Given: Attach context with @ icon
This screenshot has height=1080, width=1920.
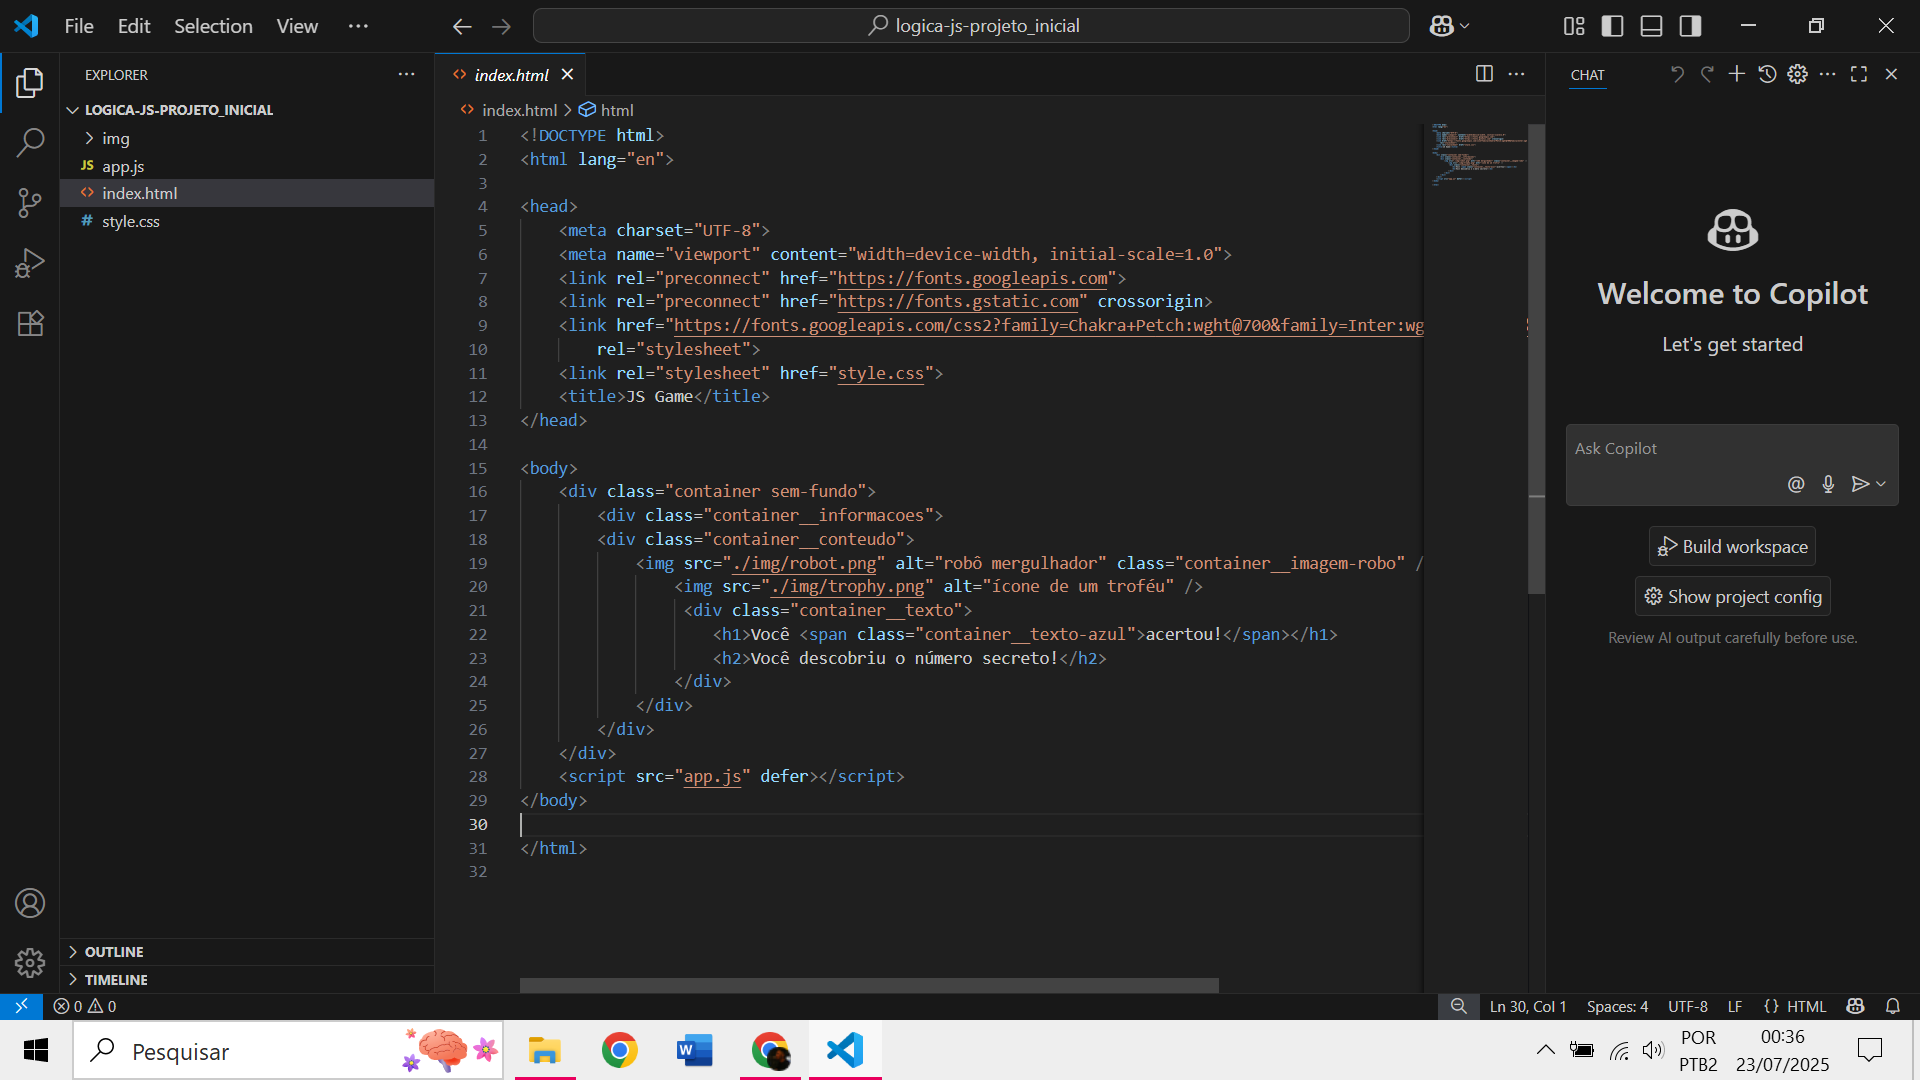Looking at the screenshot, I should coord(1796,484).
